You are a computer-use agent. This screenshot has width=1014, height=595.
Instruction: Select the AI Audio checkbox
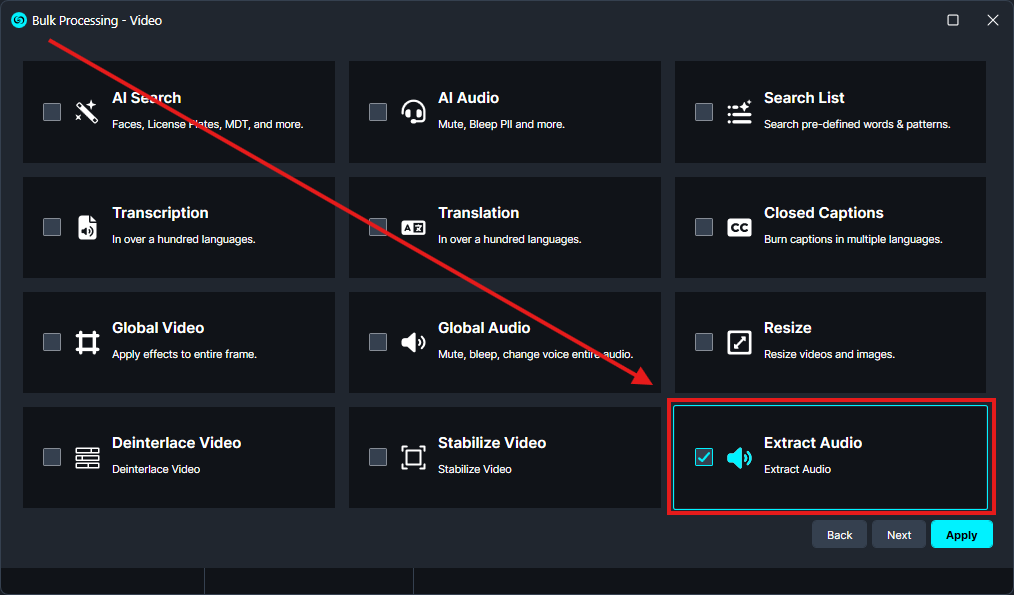click(378, 112)
